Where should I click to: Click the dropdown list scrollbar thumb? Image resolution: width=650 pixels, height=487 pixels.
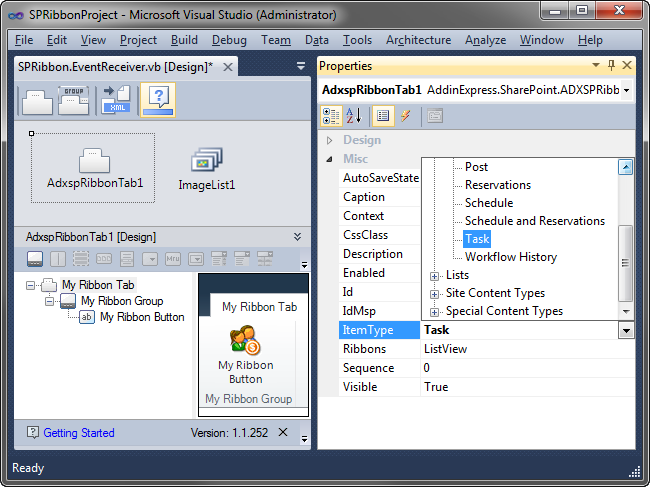pyautogui.click(x=625, y=263)
